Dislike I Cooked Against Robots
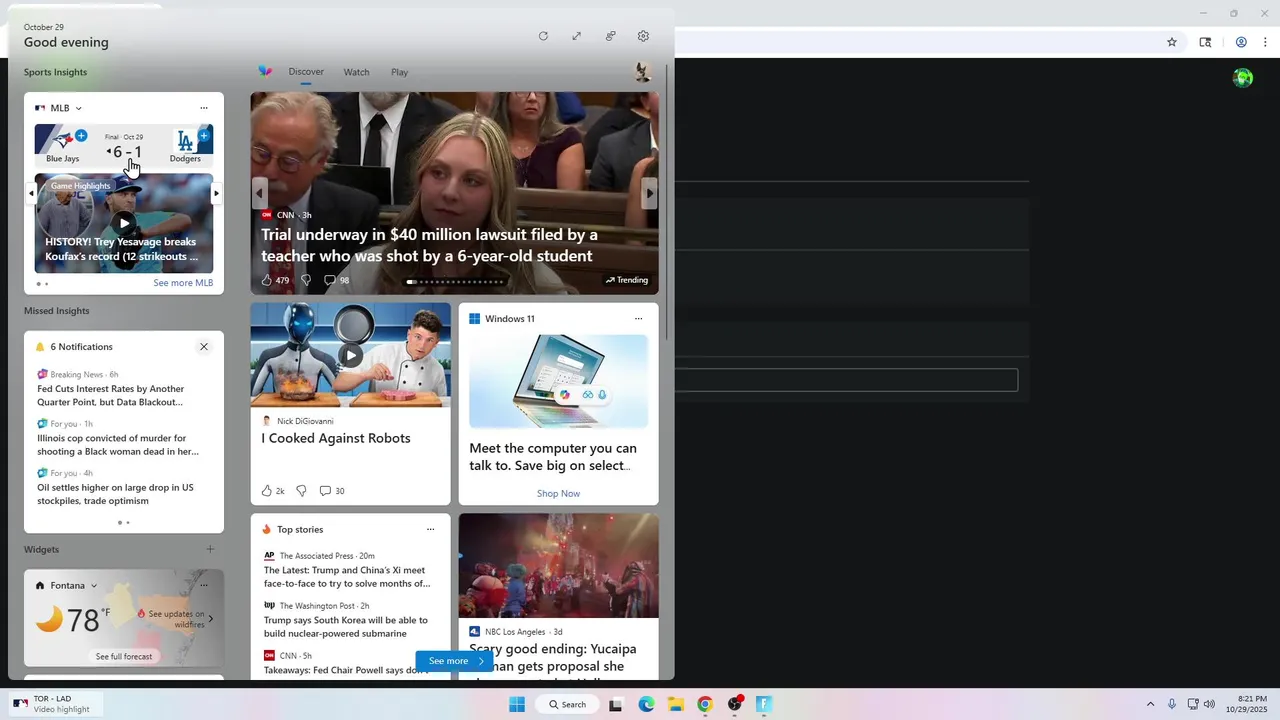The width and height of the screenshot is (1280, 720). tap(301, 491)
